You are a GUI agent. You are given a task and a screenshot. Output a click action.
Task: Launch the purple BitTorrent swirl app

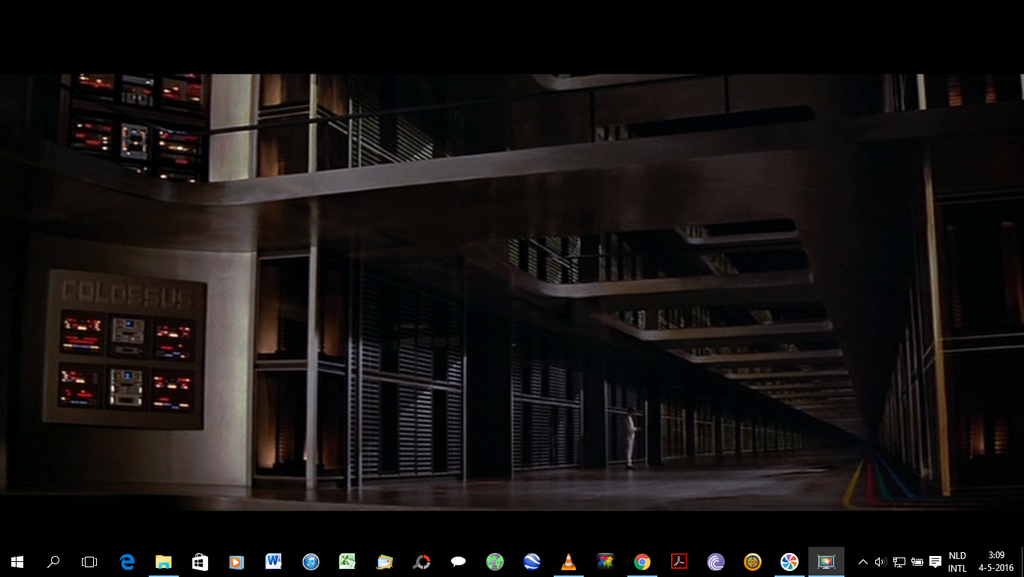(x=716, y=561)
